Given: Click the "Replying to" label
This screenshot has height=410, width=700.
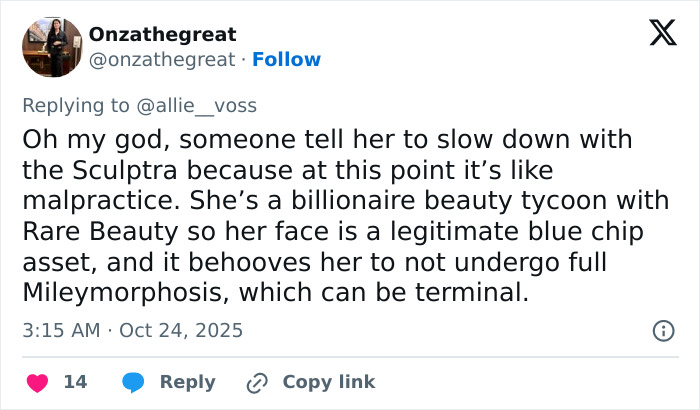Looking at the screenshot, I should tap(76, 104).
